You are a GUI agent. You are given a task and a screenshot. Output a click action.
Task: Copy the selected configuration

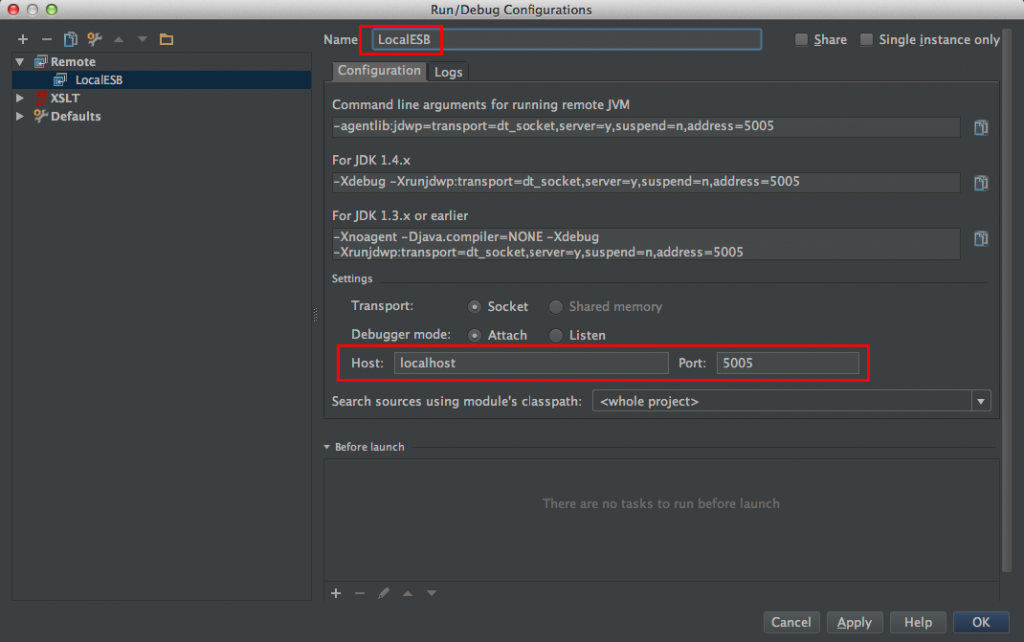tap(71, 39)
